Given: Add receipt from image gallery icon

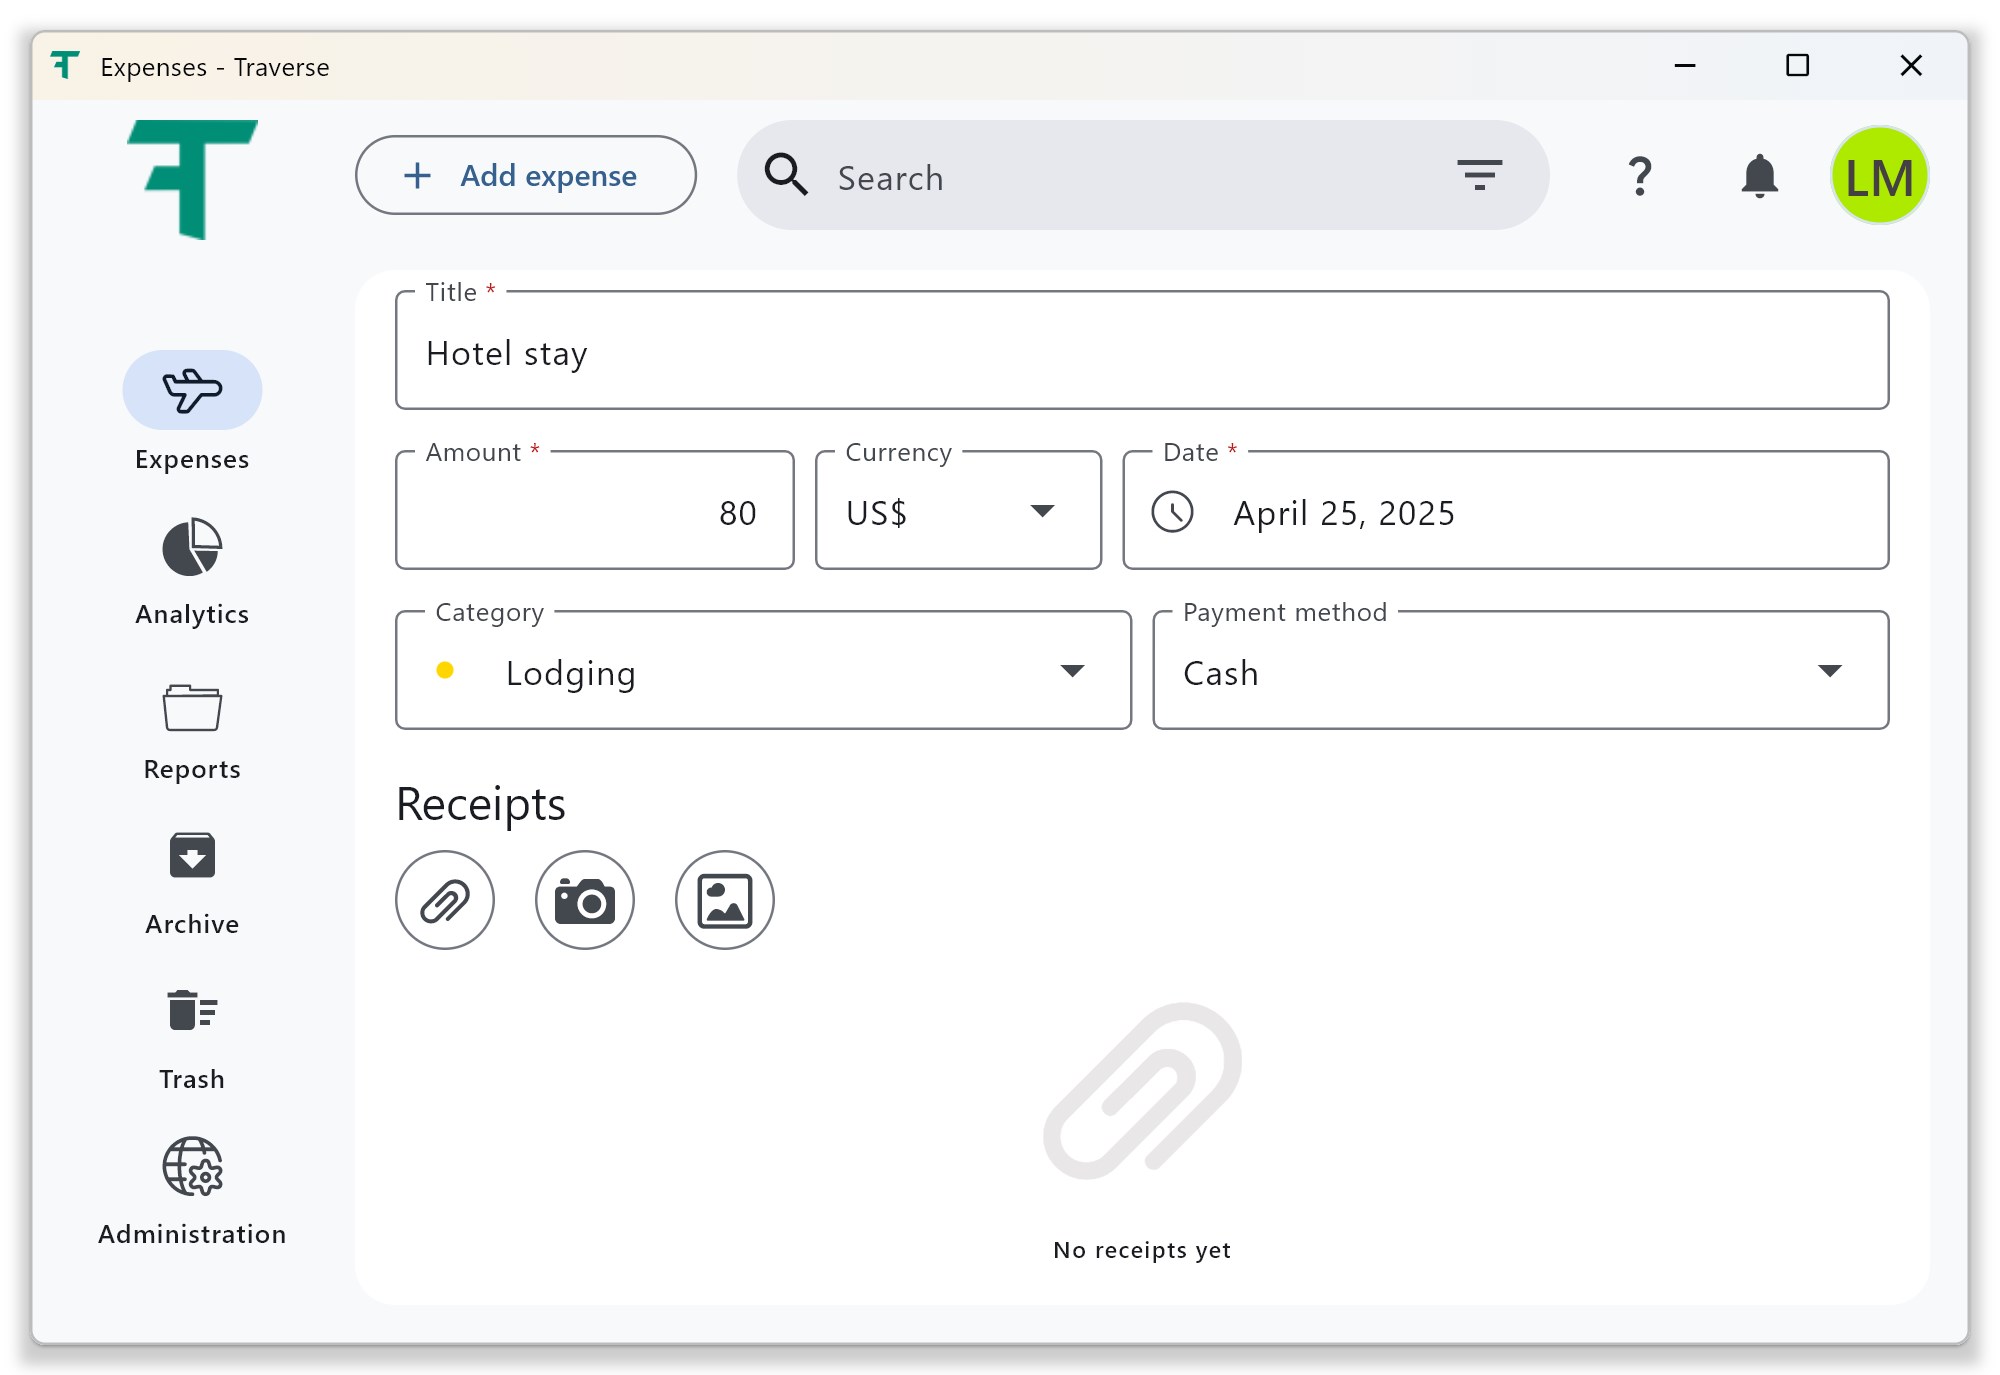Looking at the screenshot, I should point(725,900).
